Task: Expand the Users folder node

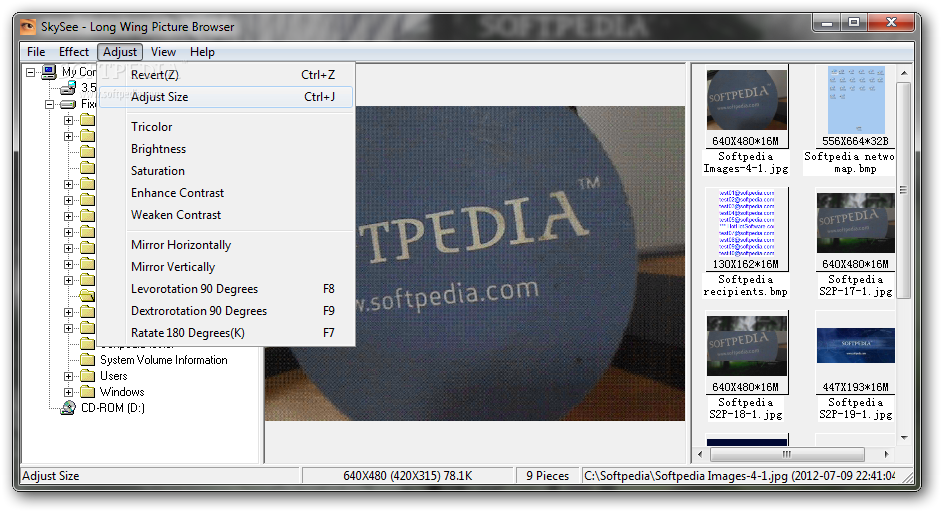Action: [x=68, y=376]
